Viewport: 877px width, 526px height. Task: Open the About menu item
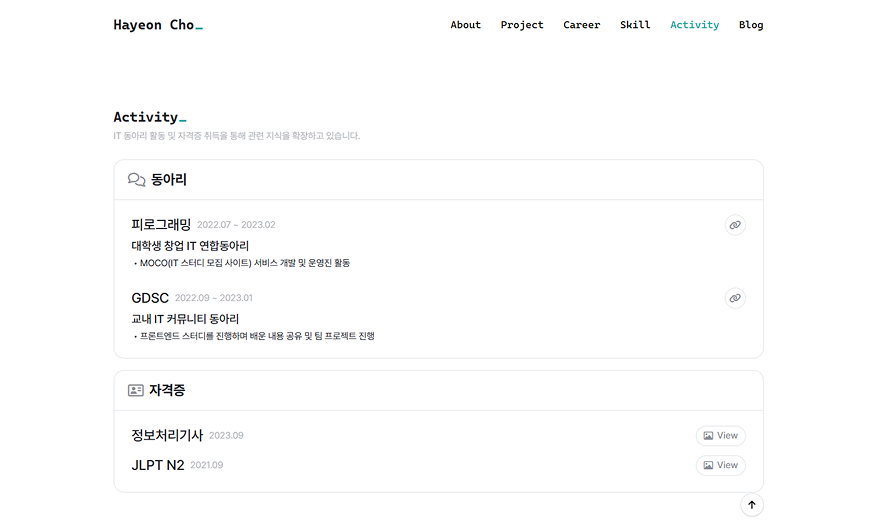click(465, 25)
